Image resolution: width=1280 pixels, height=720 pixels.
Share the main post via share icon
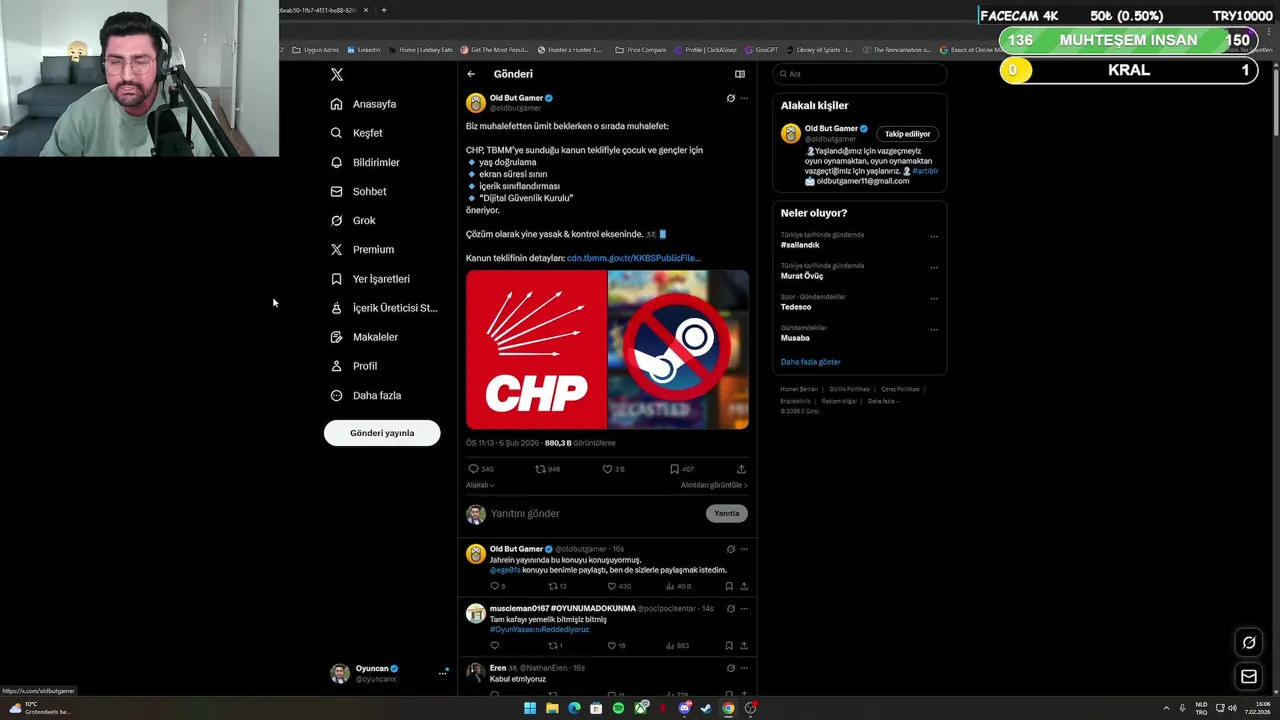(x=741, y=469)
